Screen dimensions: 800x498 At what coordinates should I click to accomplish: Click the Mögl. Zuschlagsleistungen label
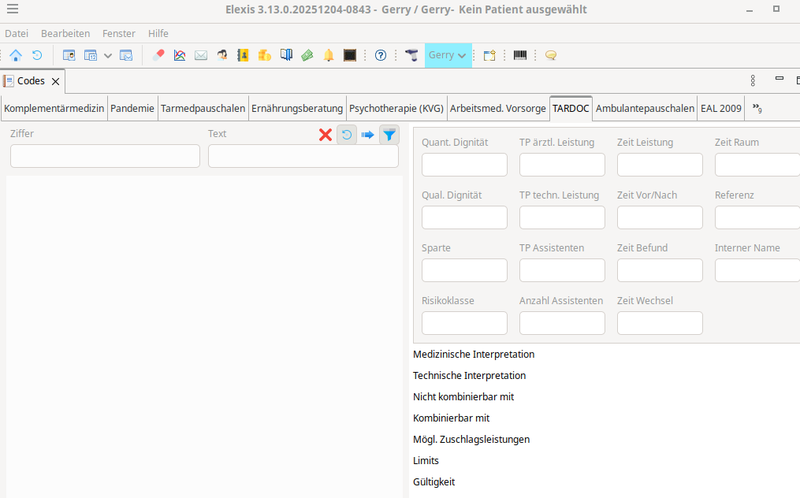pyautogui.click(x=471, y=439)
